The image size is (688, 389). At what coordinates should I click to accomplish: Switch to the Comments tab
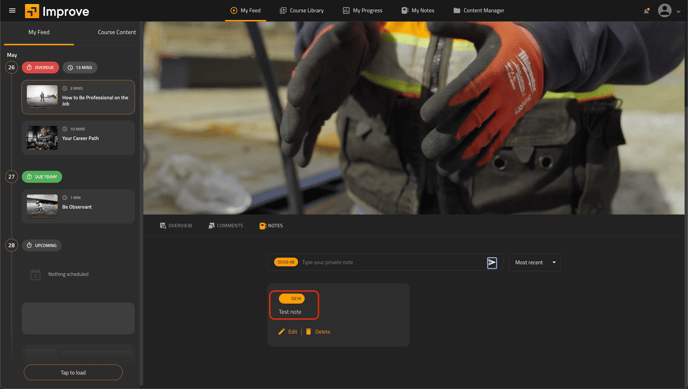(226, 225)
